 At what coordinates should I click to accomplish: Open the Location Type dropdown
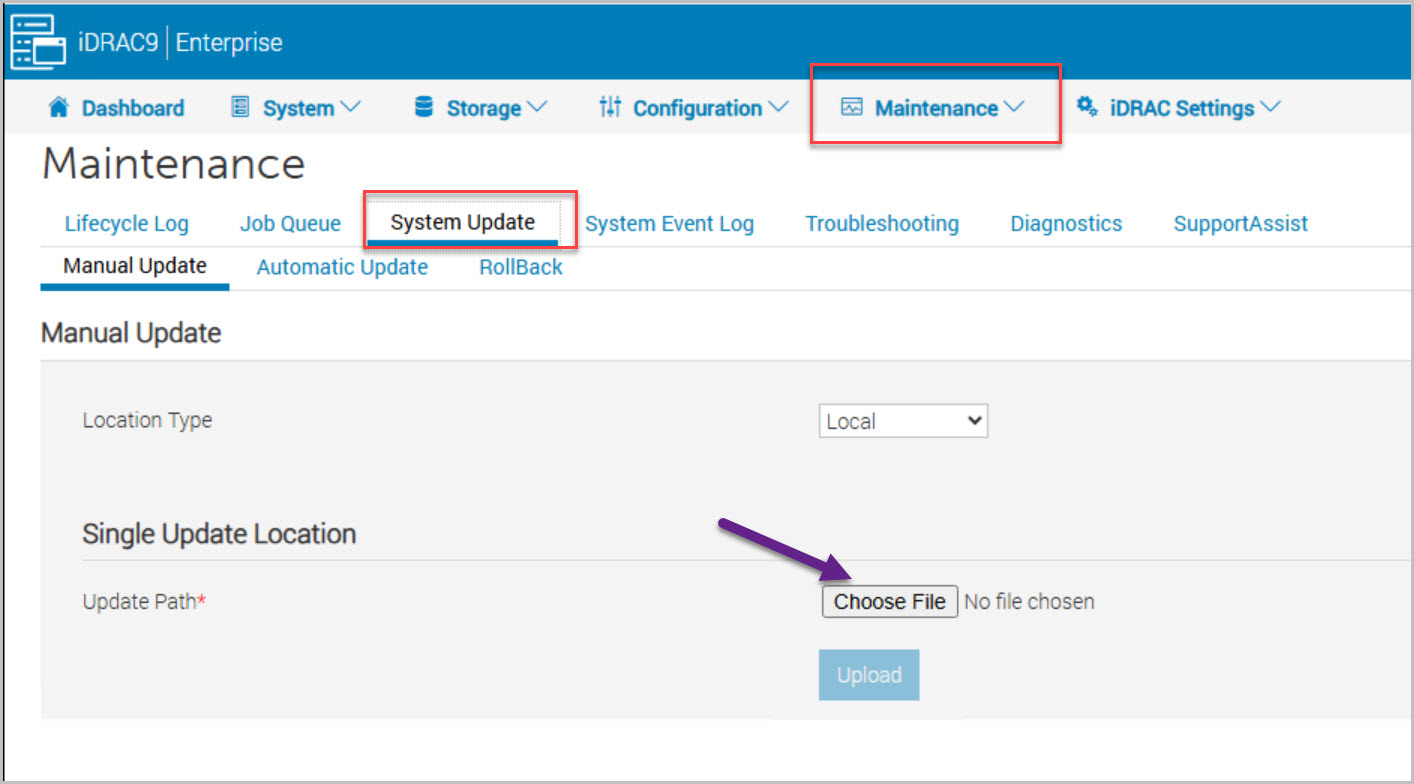903,422
